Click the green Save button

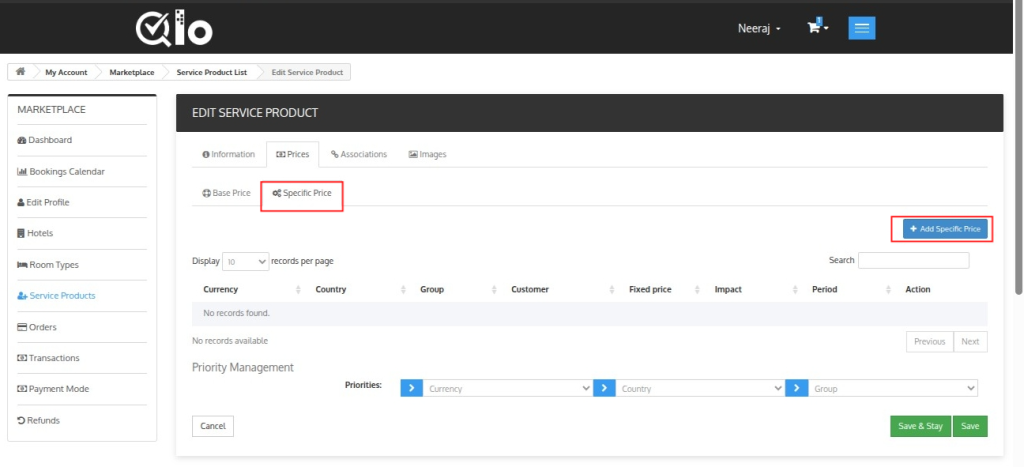pyautogui.click(x=970, y=426)
